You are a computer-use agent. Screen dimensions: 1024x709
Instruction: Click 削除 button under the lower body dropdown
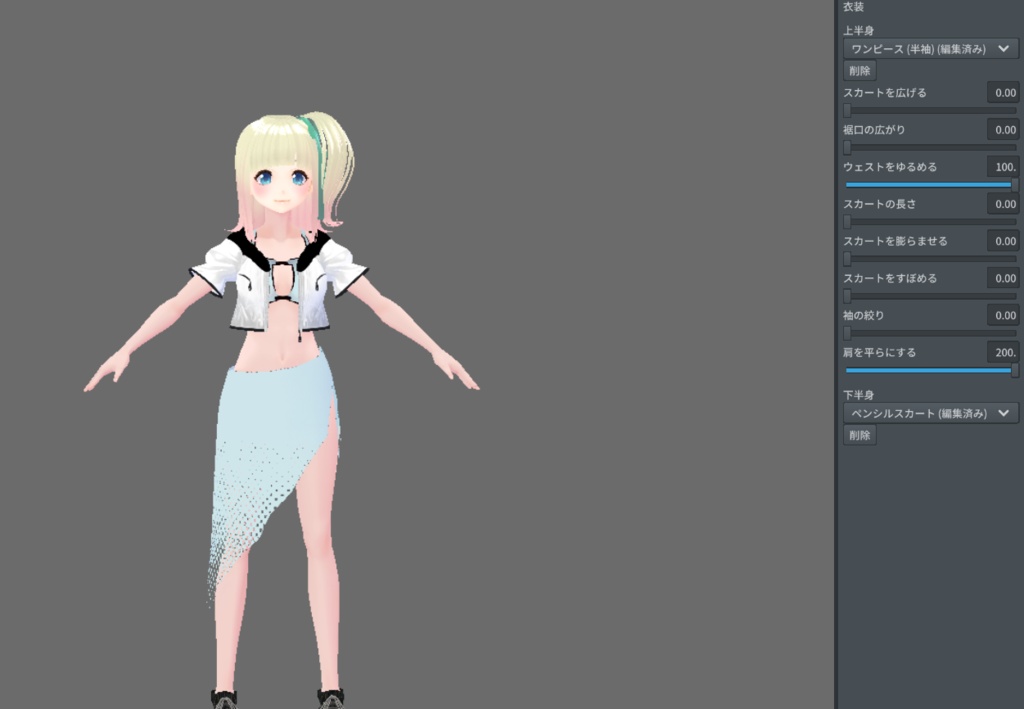tap(859, 434)
